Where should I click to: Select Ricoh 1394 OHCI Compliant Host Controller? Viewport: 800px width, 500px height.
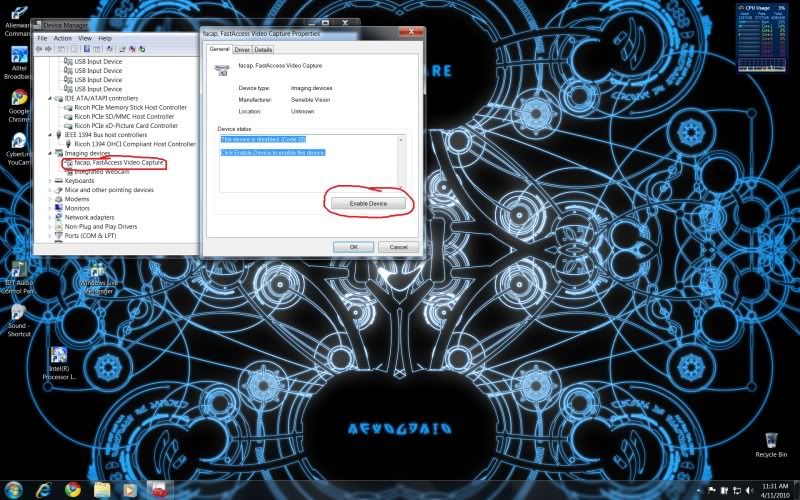(x=135, y=144)
